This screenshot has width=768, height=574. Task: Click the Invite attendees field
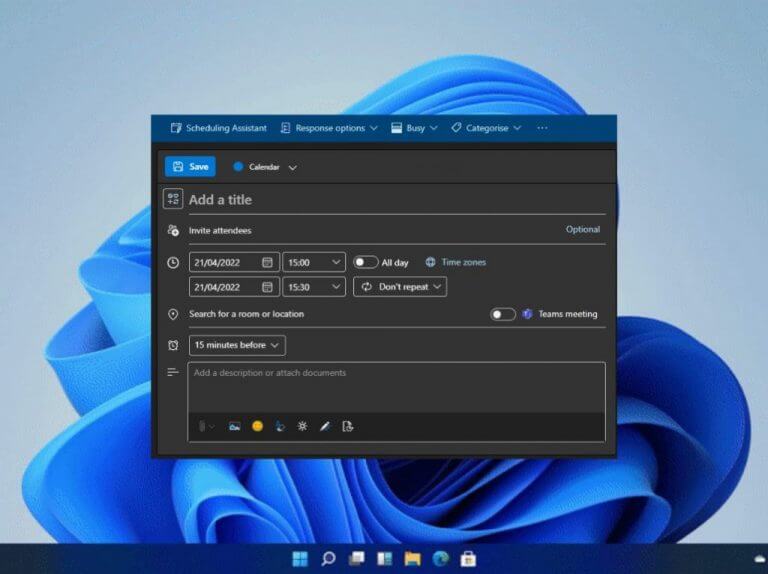click(372, 230)
